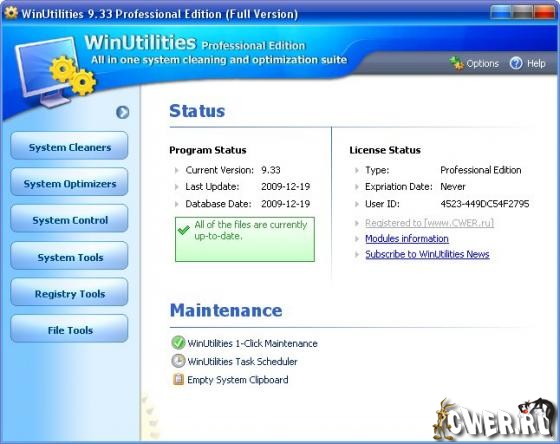Select the File Tools category

pyautogui.click(x=69, y=328)
